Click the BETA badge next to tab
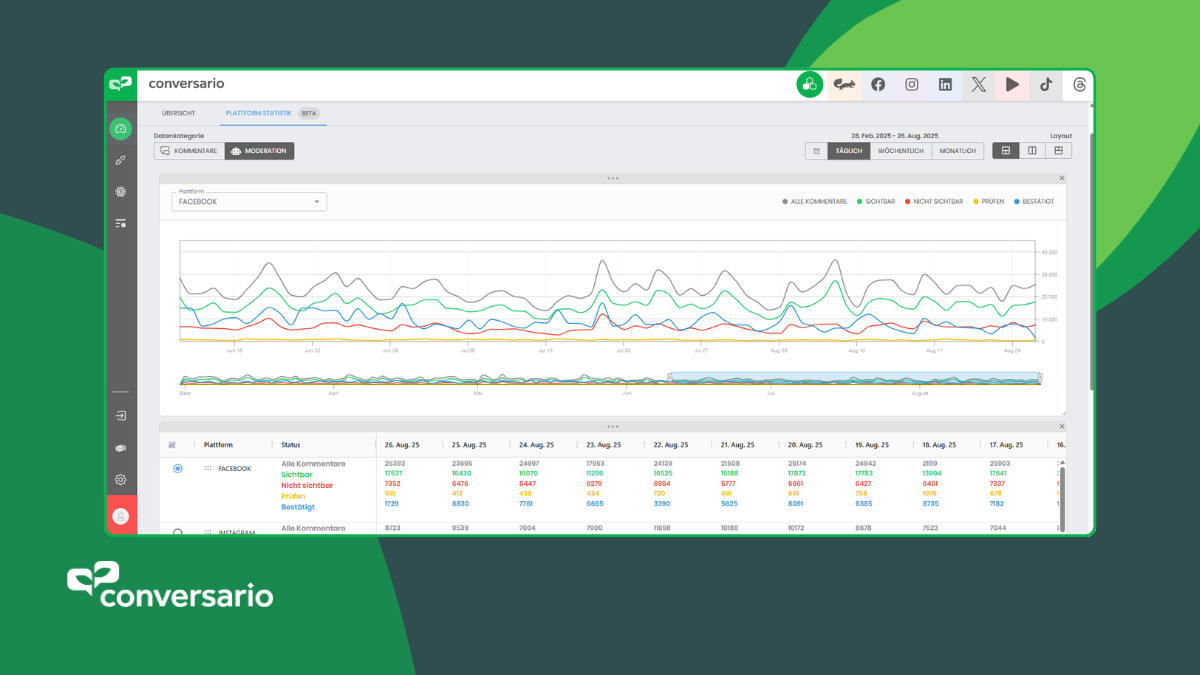 309,113
